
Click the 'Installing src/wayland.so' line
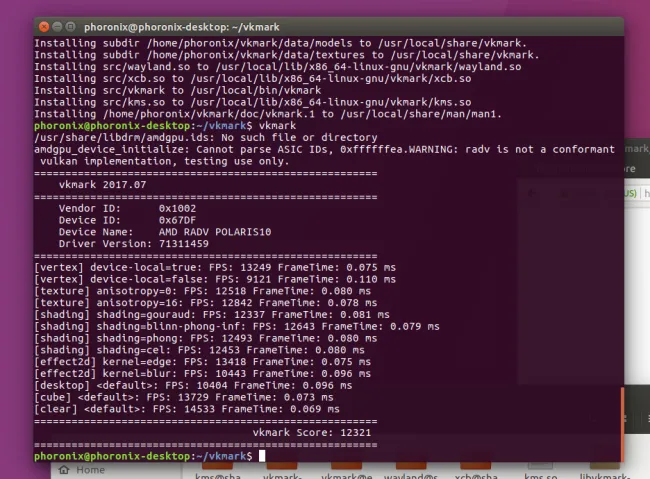click(x=278, y=67)
